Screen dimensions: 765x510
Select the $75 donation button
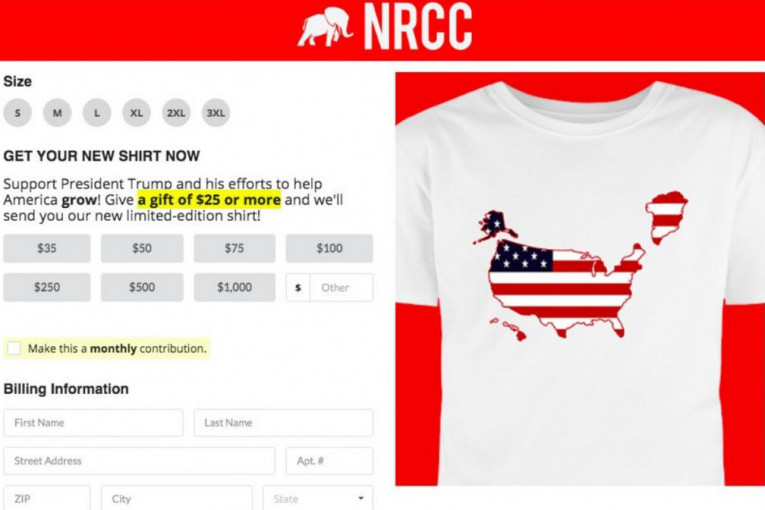[234, 248]
